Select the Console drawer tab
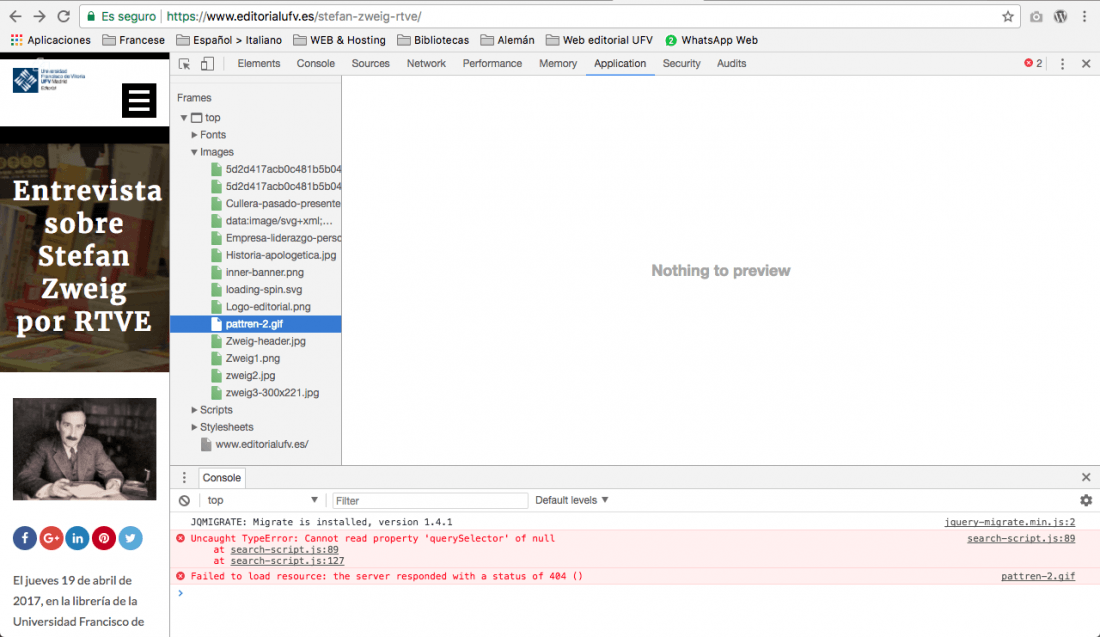 point(222,478)
